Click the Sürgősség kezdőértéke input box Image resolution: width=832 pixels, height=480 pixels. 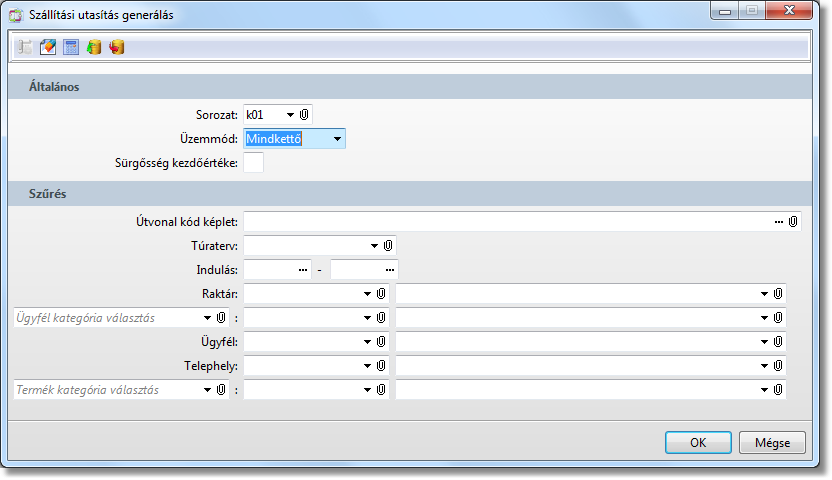click(254, 163)
